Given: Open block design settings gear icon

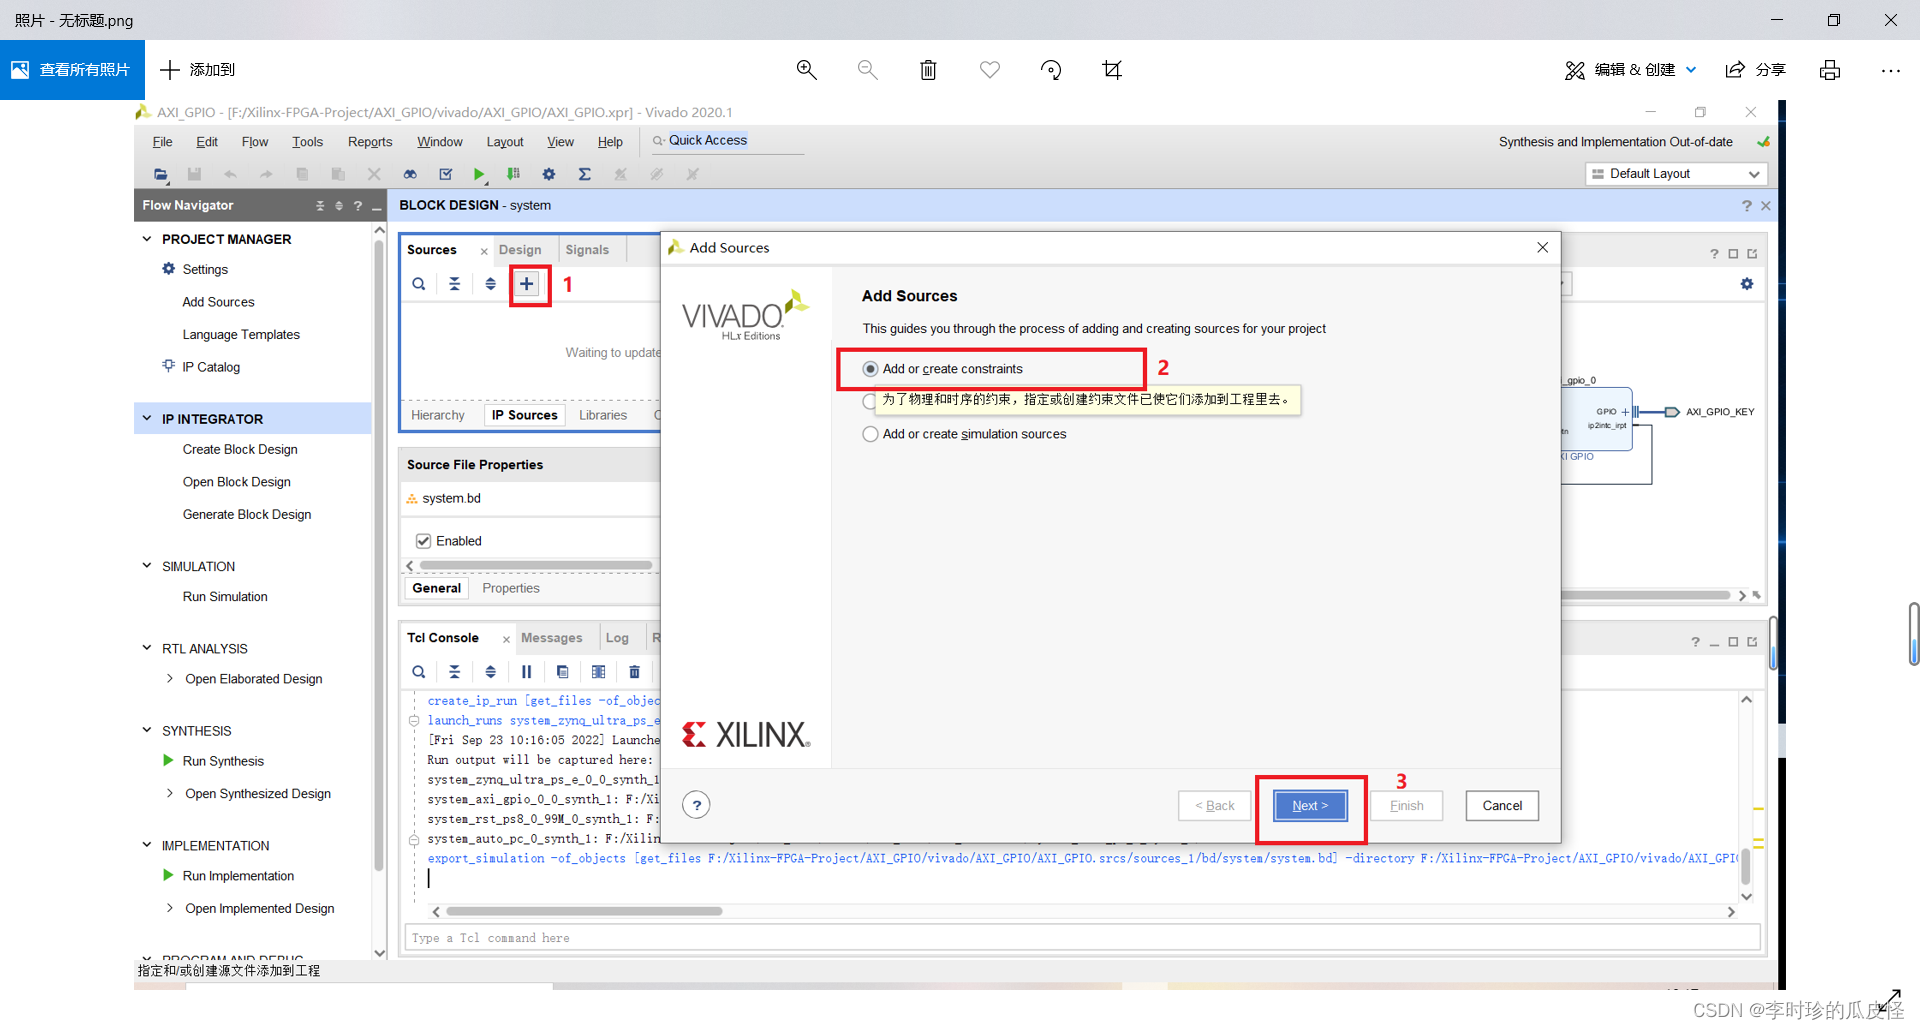Looking at the screenshot, I should tap(1747, 284).
